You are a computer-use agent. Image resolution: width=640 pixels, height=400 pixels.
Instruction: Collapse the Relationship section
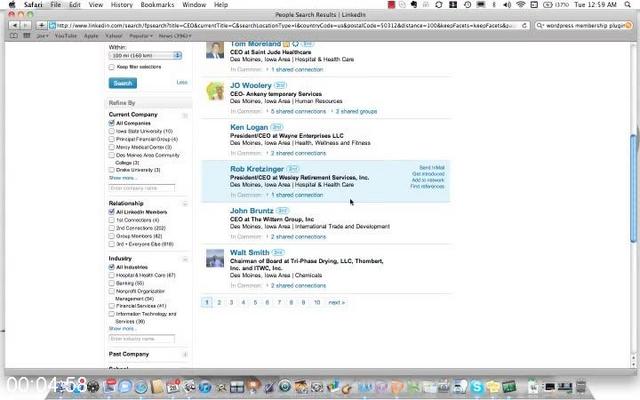(185, 204)
